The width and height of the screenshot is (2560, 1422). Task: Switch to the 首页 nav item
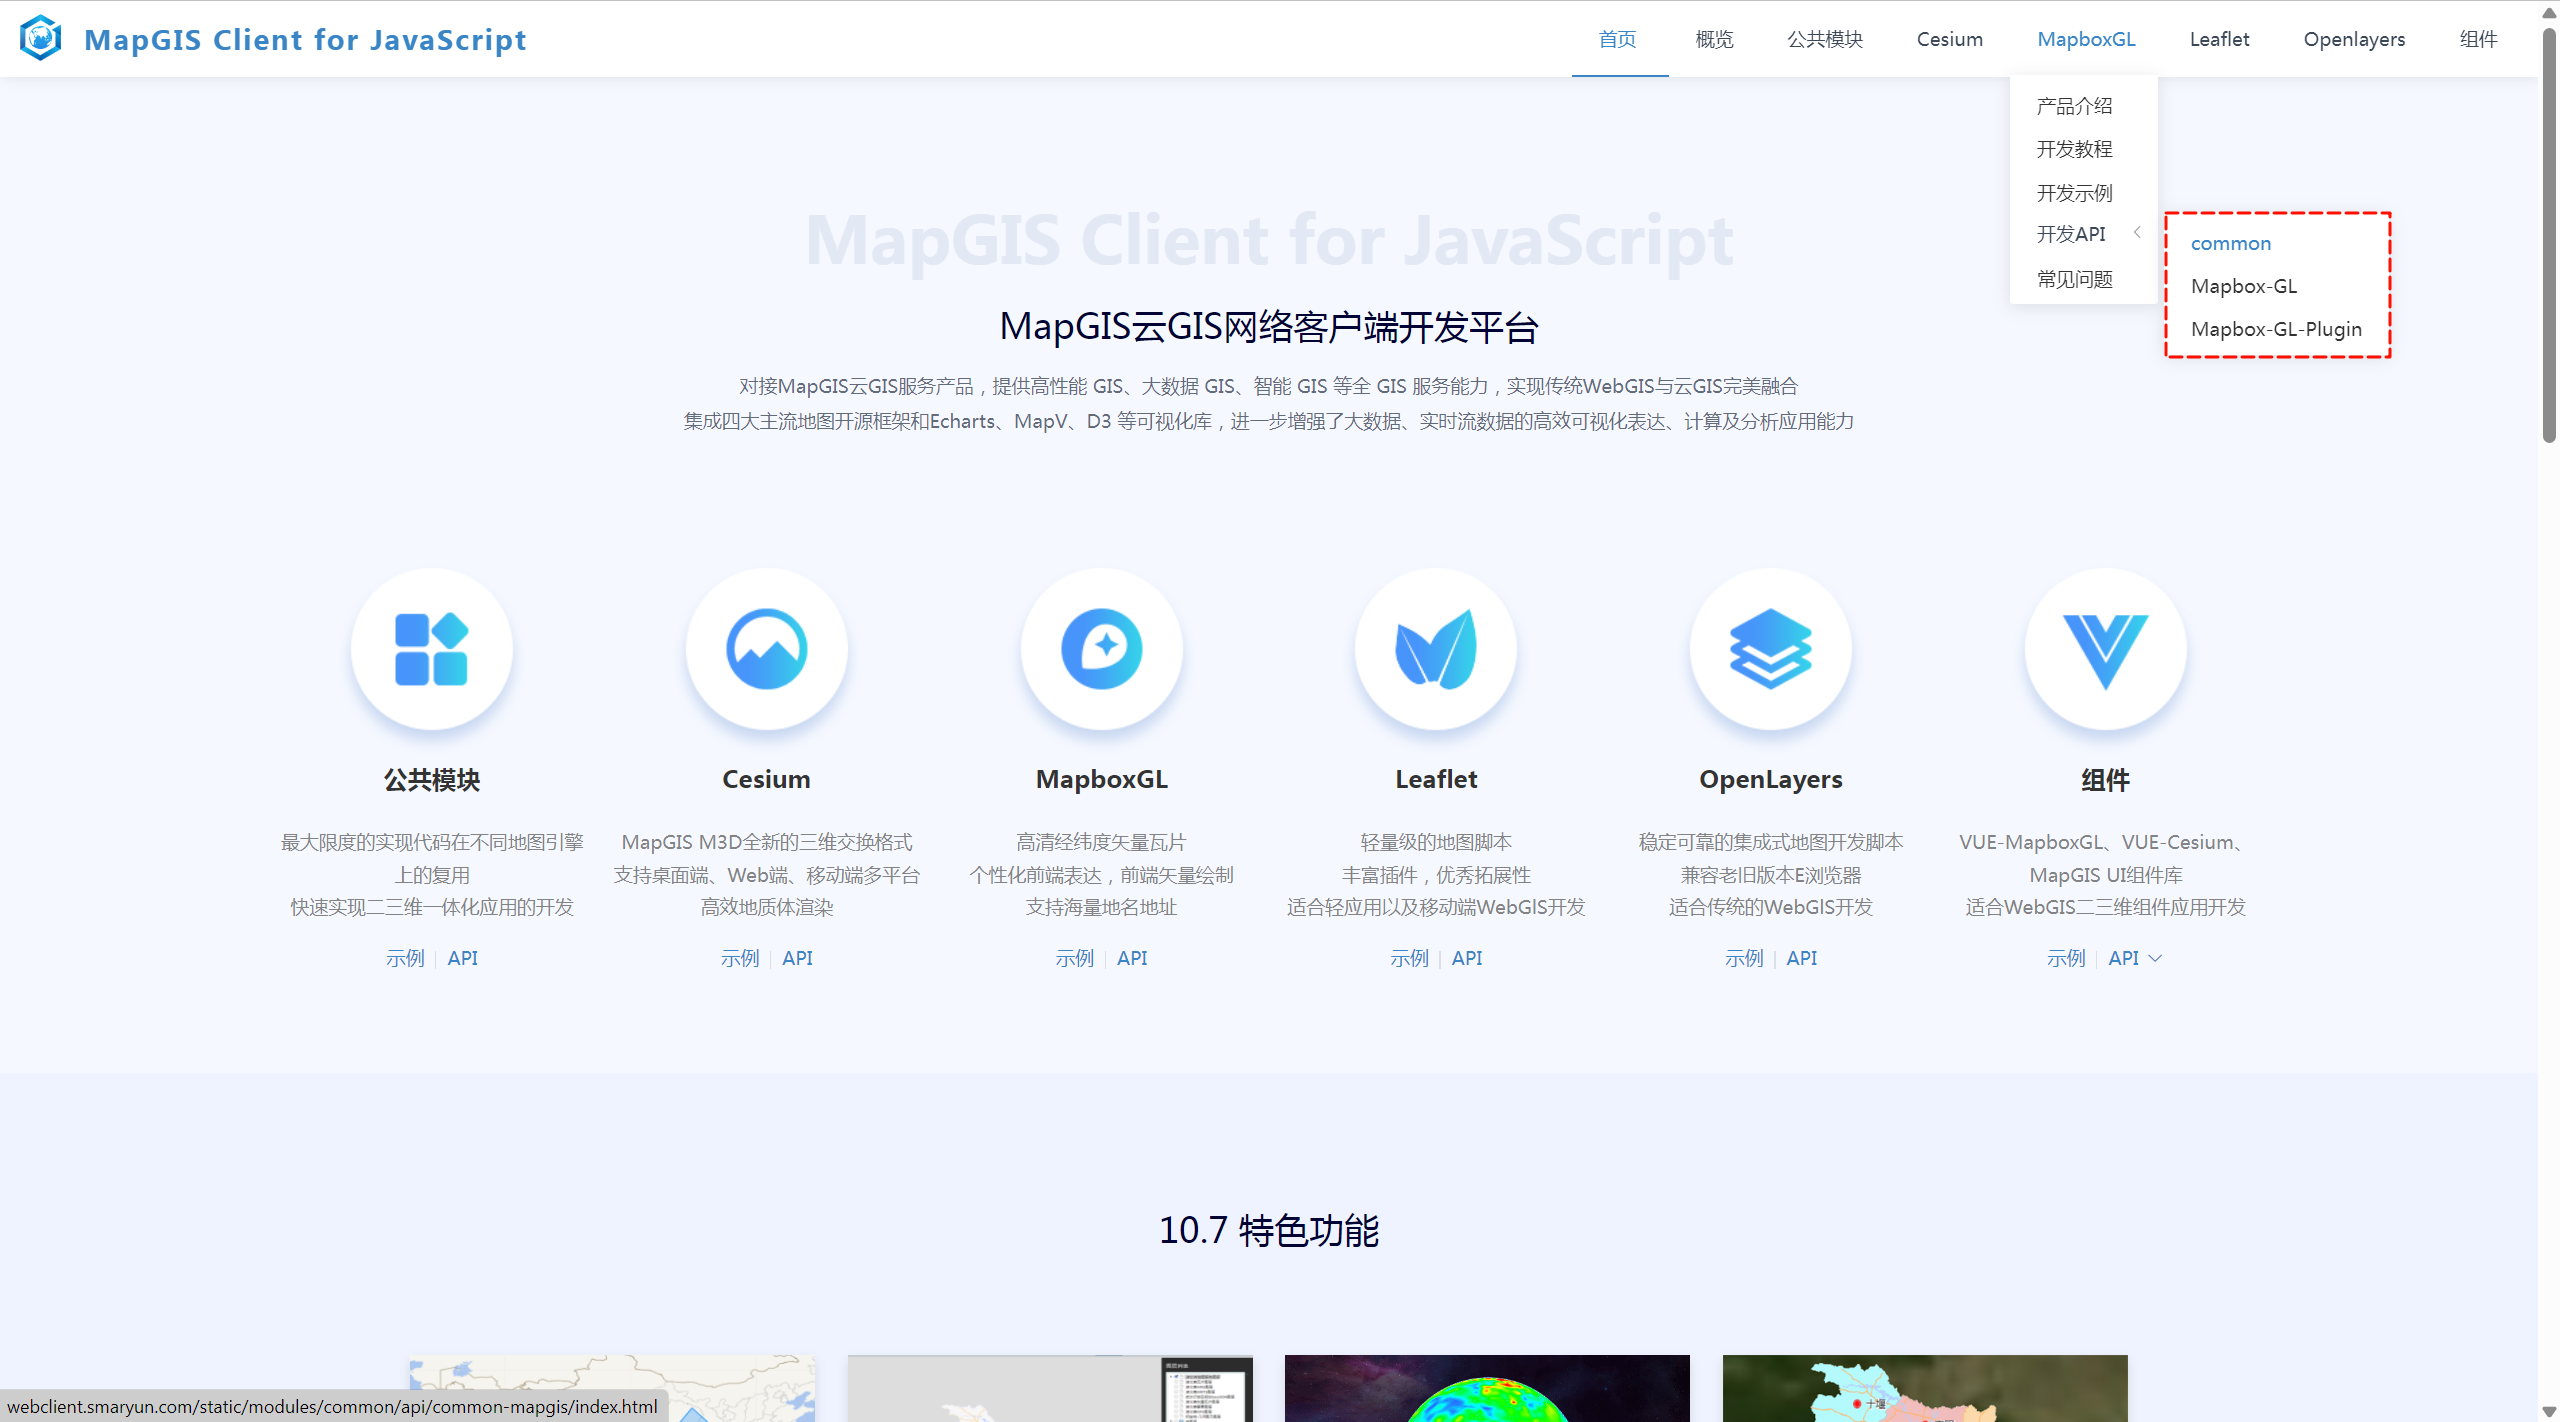pos(1617,39)
